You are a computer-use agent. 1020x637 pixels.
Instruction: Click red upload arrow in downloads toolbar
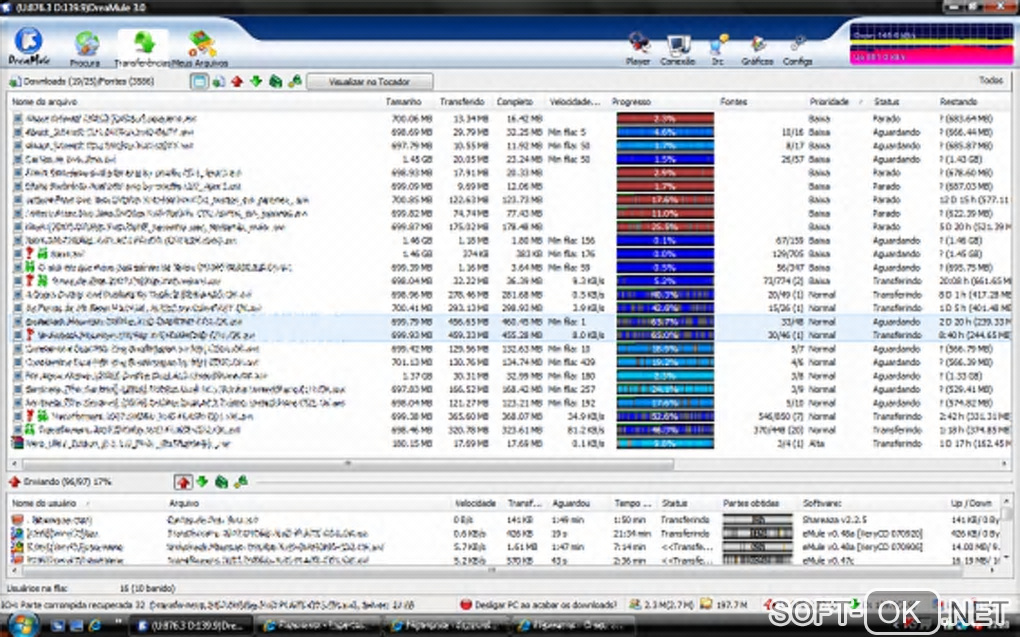tap(237, 81)
